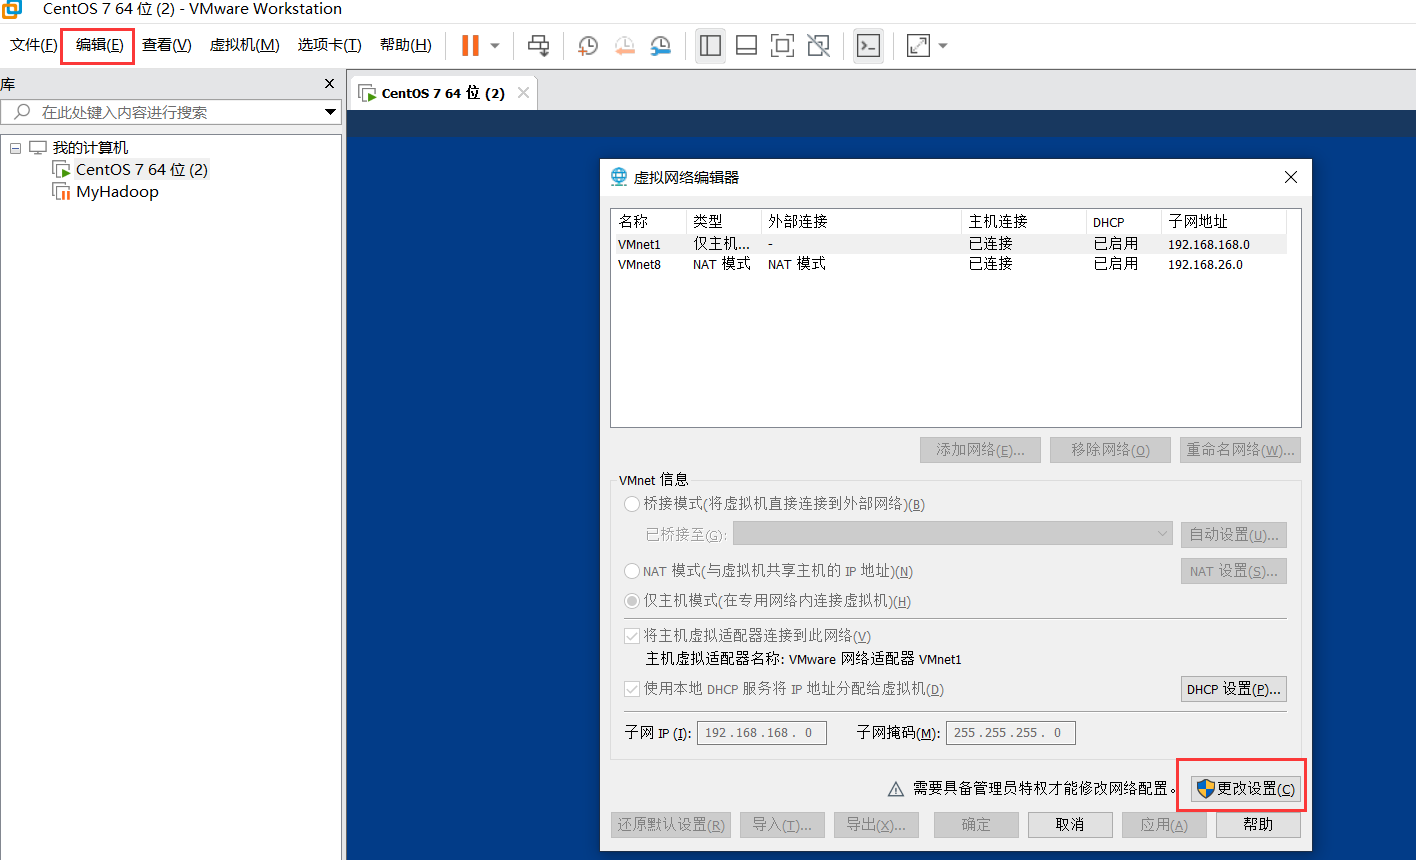Click the 自动设置(U)... button

[1233, 535]
